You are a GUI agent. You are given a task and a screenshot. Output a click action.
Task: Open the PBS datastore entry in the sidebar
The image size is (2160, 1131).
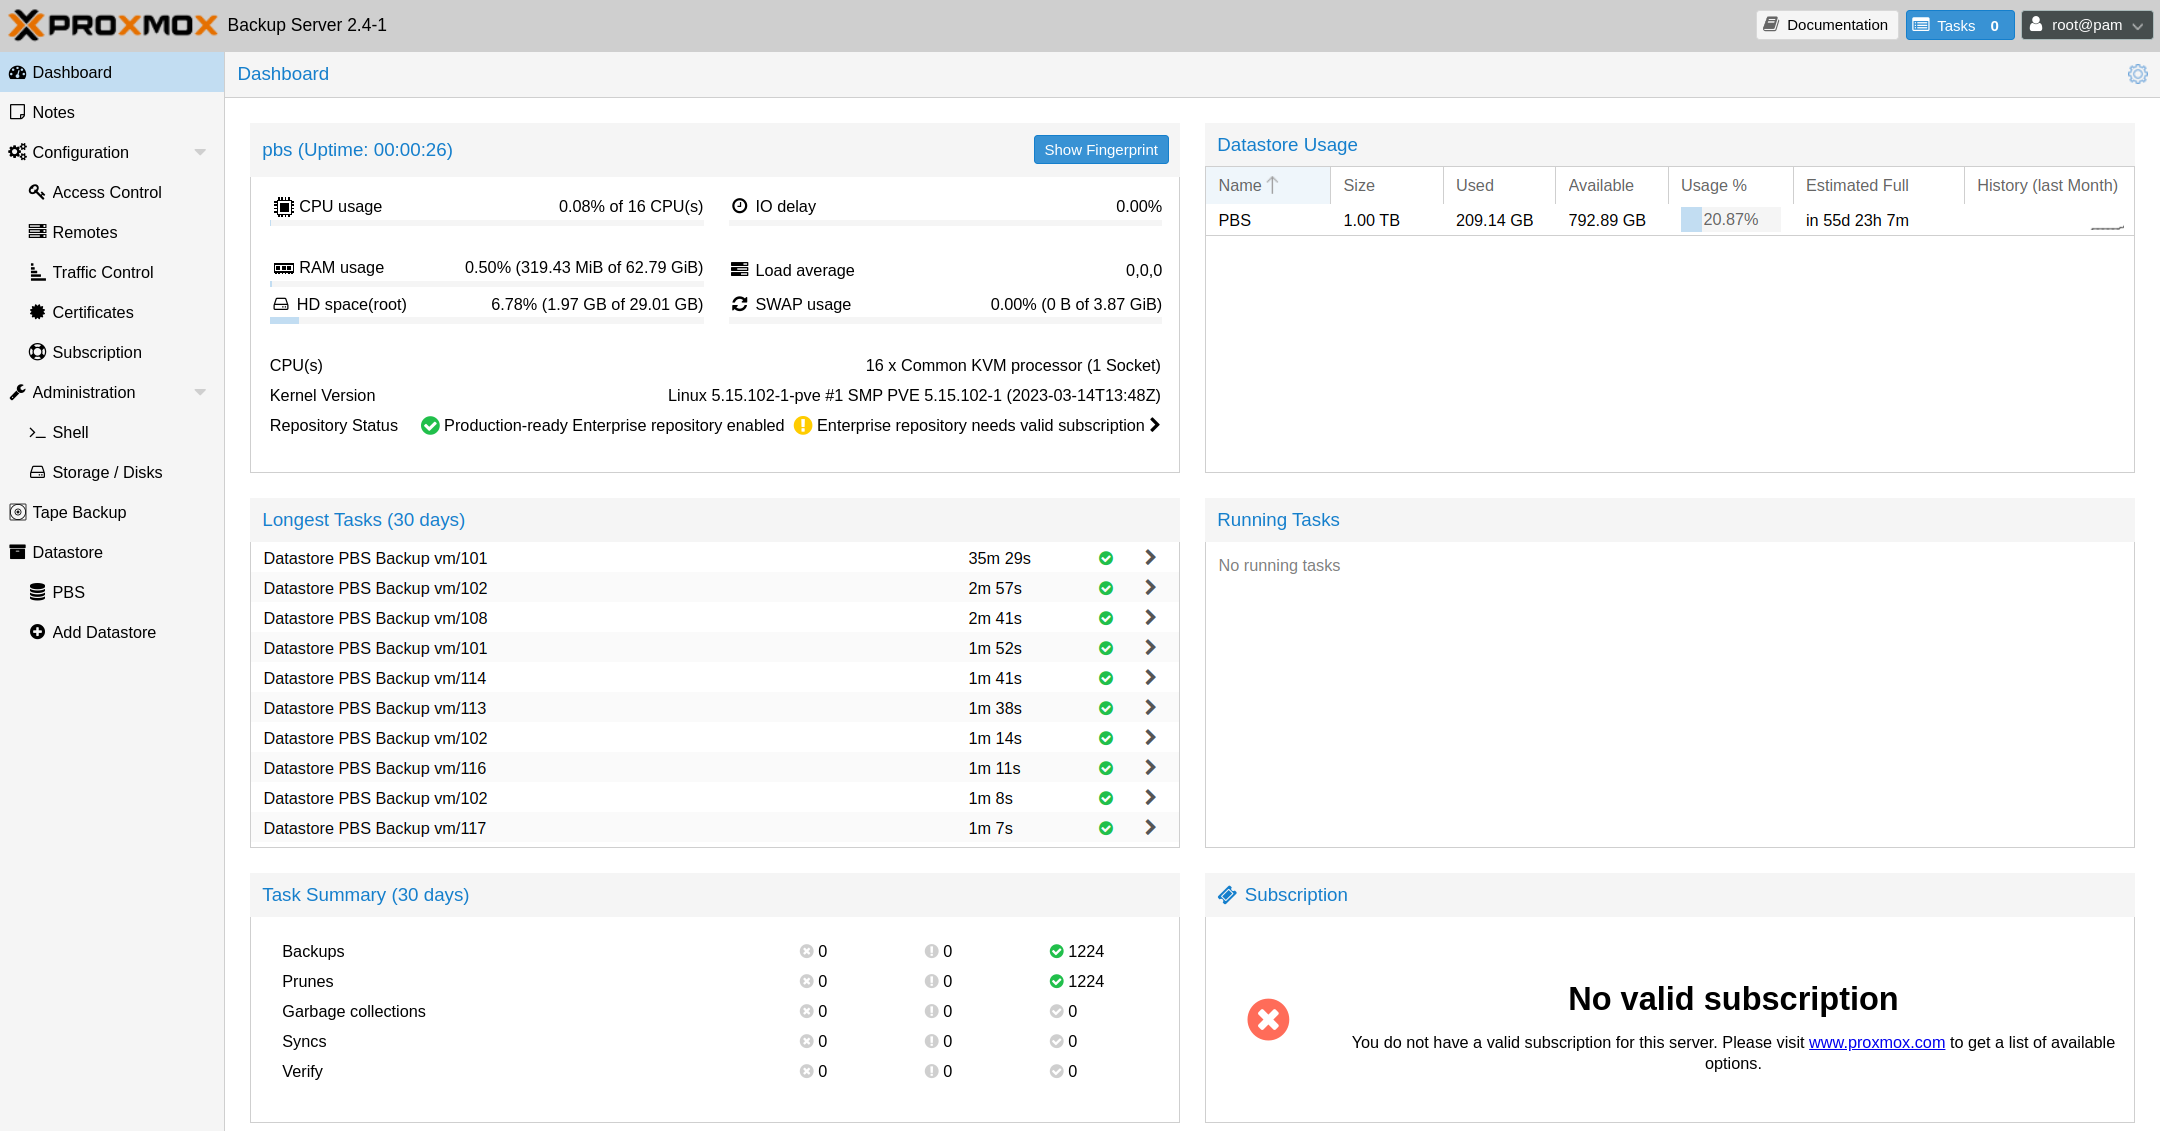click(68, 592)
